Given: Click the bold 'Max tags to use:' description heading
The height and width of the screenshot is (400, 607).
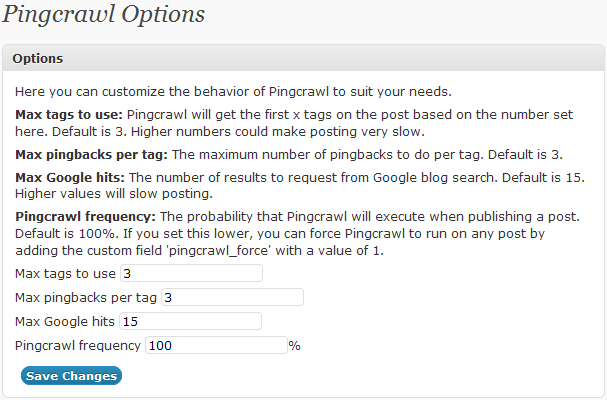Looking at the screenshot, I should click(x=69, y=115).
